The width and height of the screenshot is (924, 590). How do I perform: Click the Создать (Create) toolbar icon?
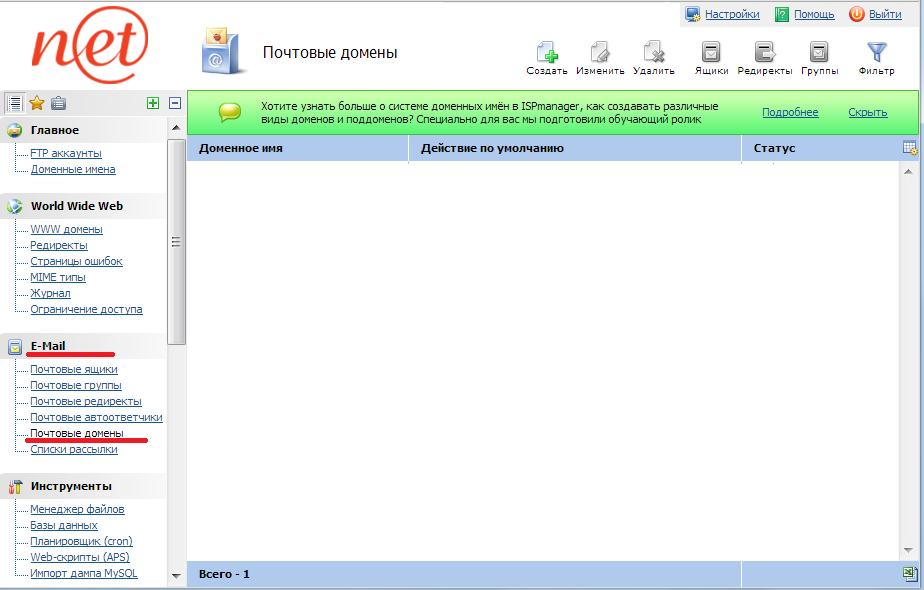(547, 54)
